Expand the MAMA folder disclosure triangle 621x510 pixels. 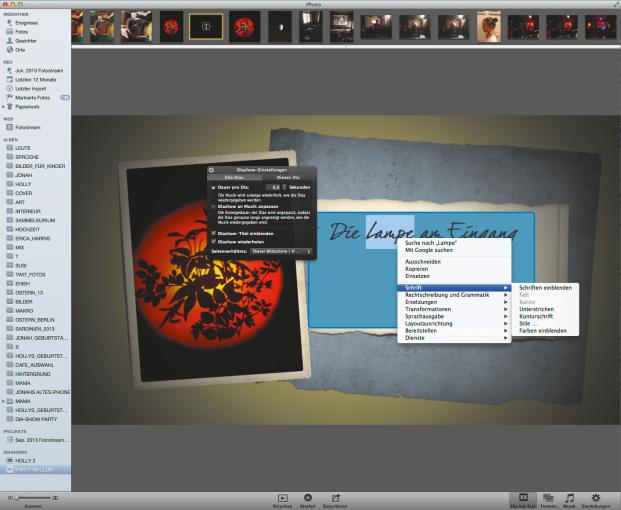click(3, 401)
